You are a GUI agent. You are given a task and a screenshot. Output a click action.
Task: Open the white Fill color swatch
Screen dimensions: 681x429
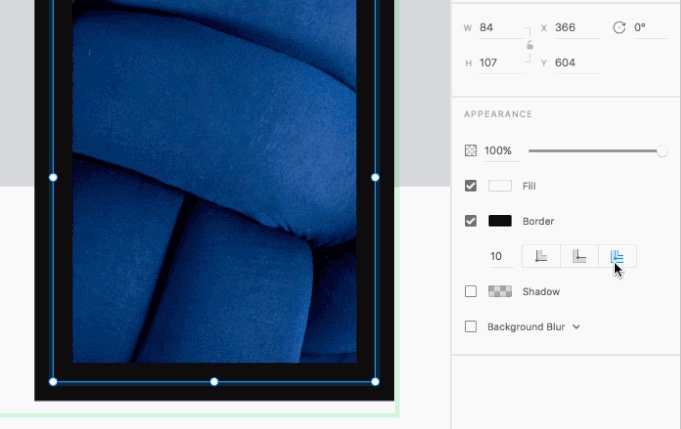pos(500,186)
